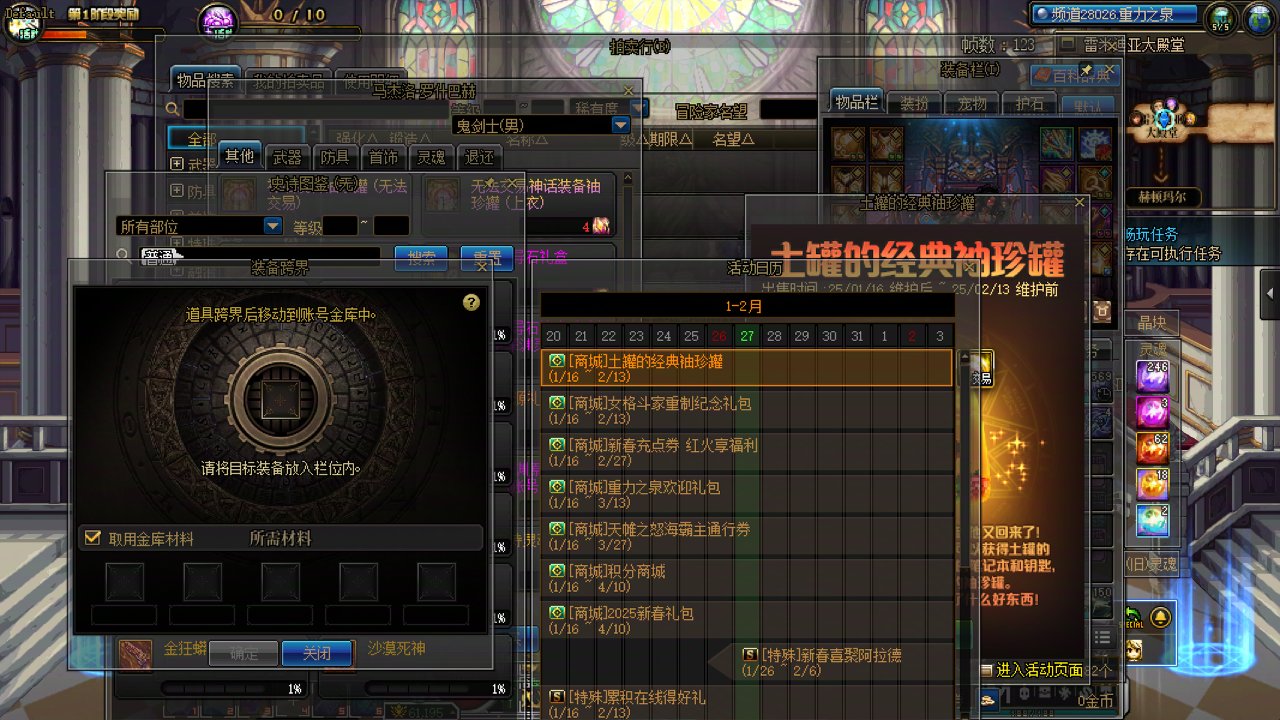The image size is (1280, 720).
Task: Pick the yellow soul orb showing 18
Action: (1152, 484)
